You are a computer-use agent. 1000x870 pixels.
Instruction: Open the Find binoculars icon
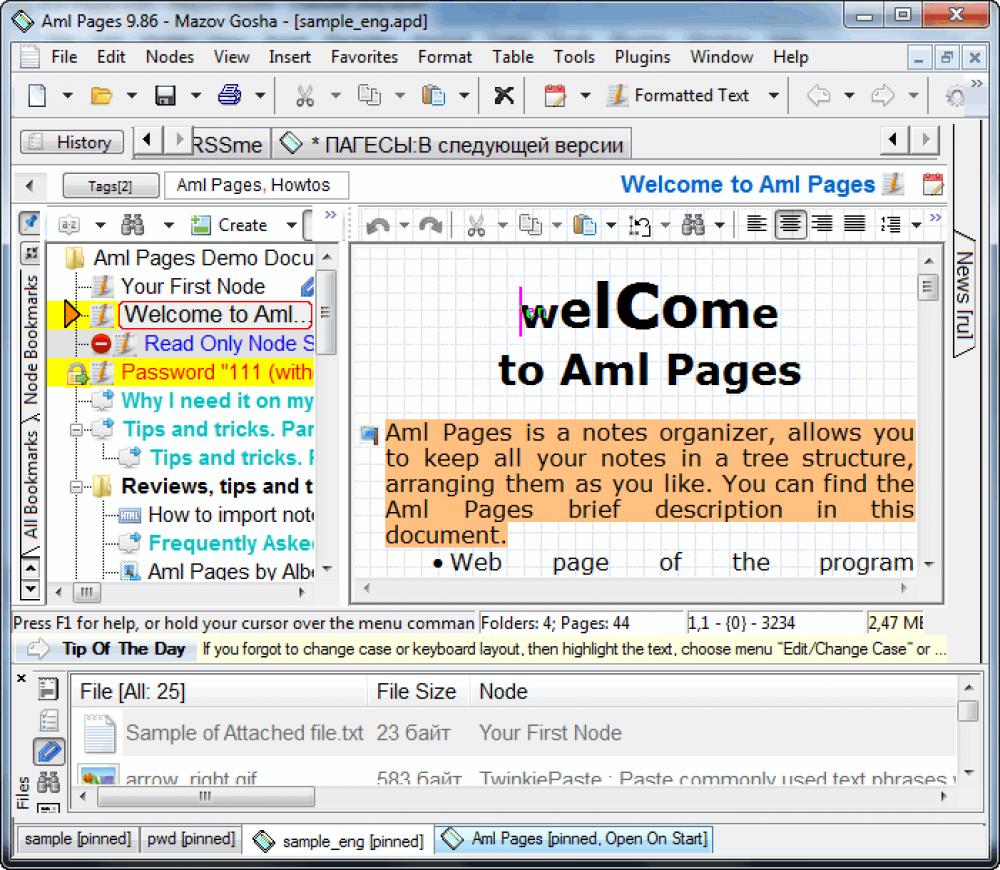point(691,224)
